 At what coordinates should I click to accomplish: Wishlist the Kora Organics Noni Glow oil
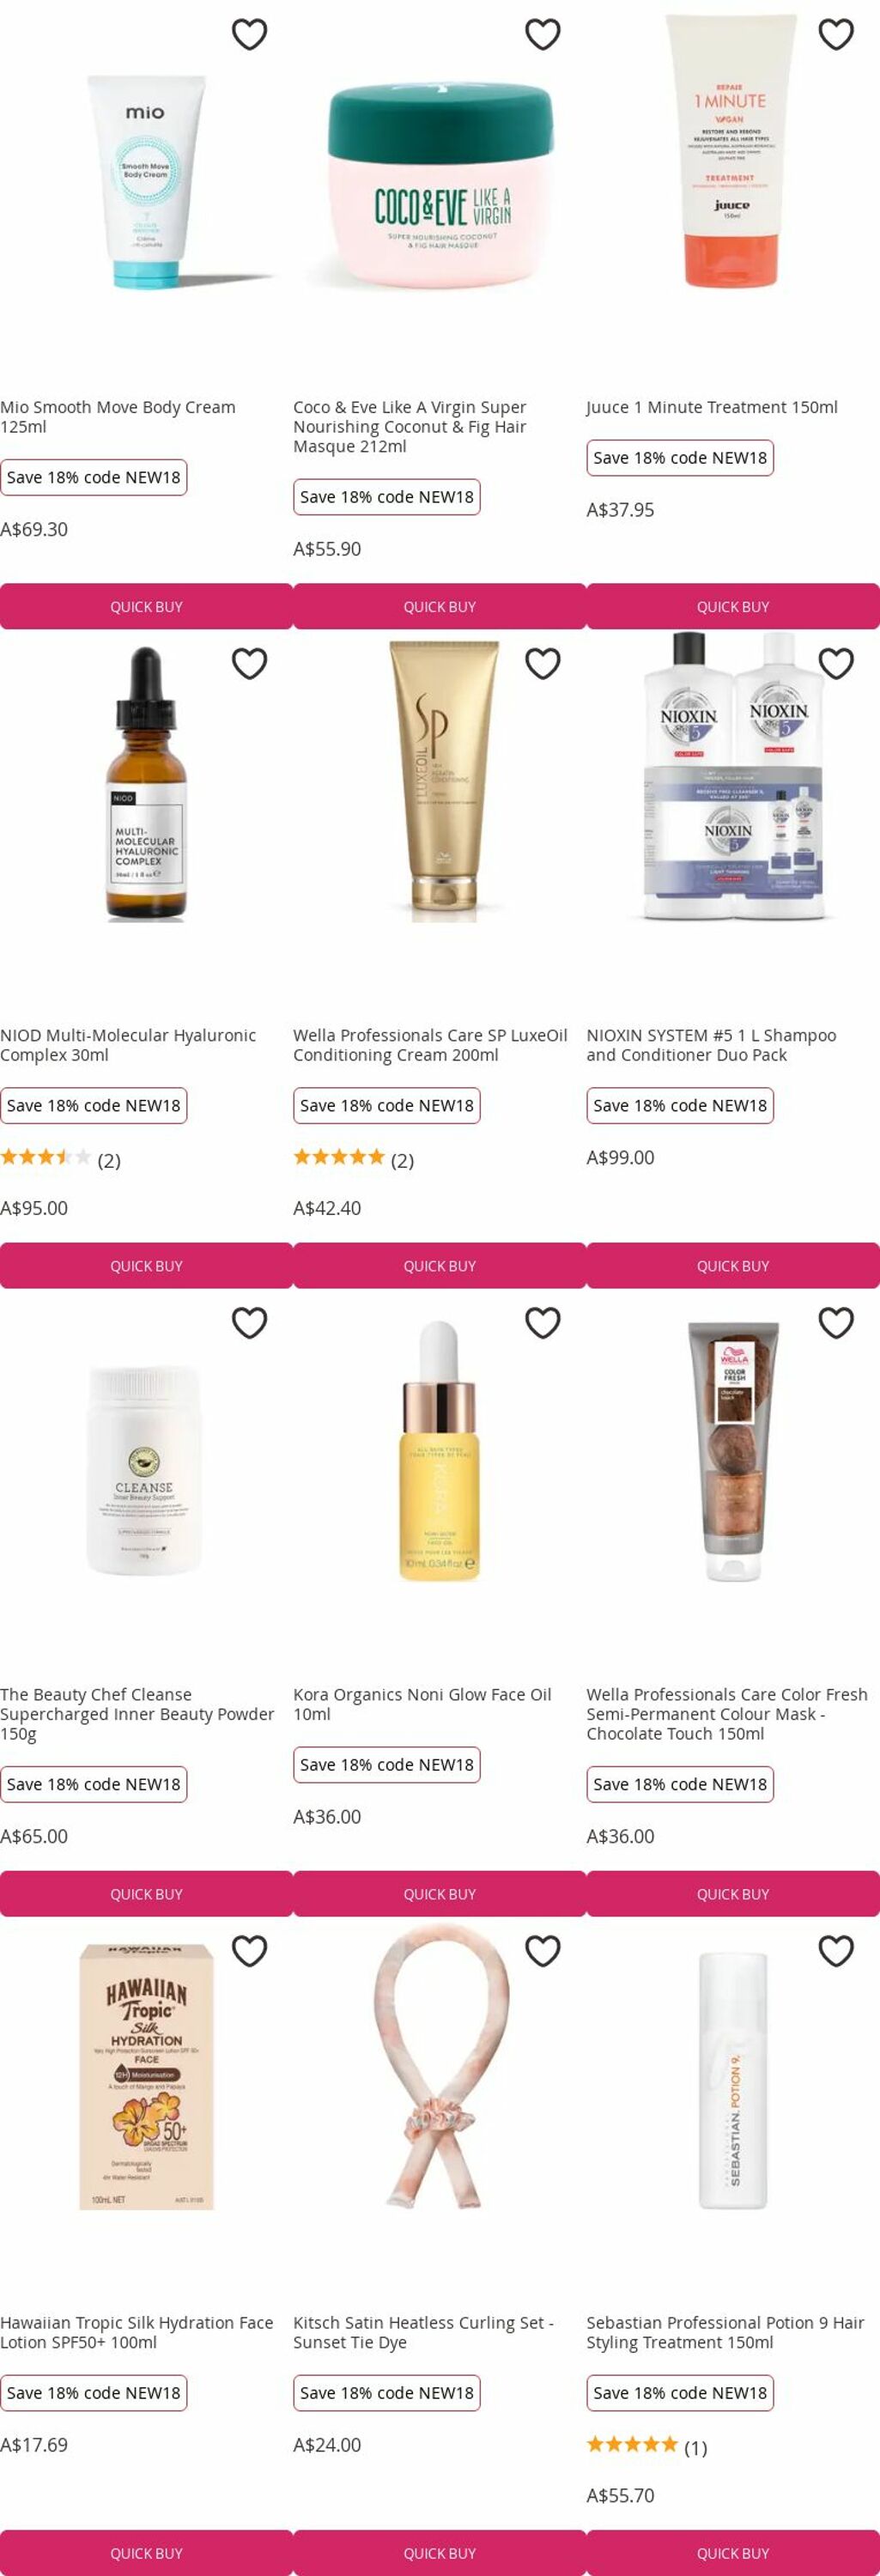coord(543,1322)
